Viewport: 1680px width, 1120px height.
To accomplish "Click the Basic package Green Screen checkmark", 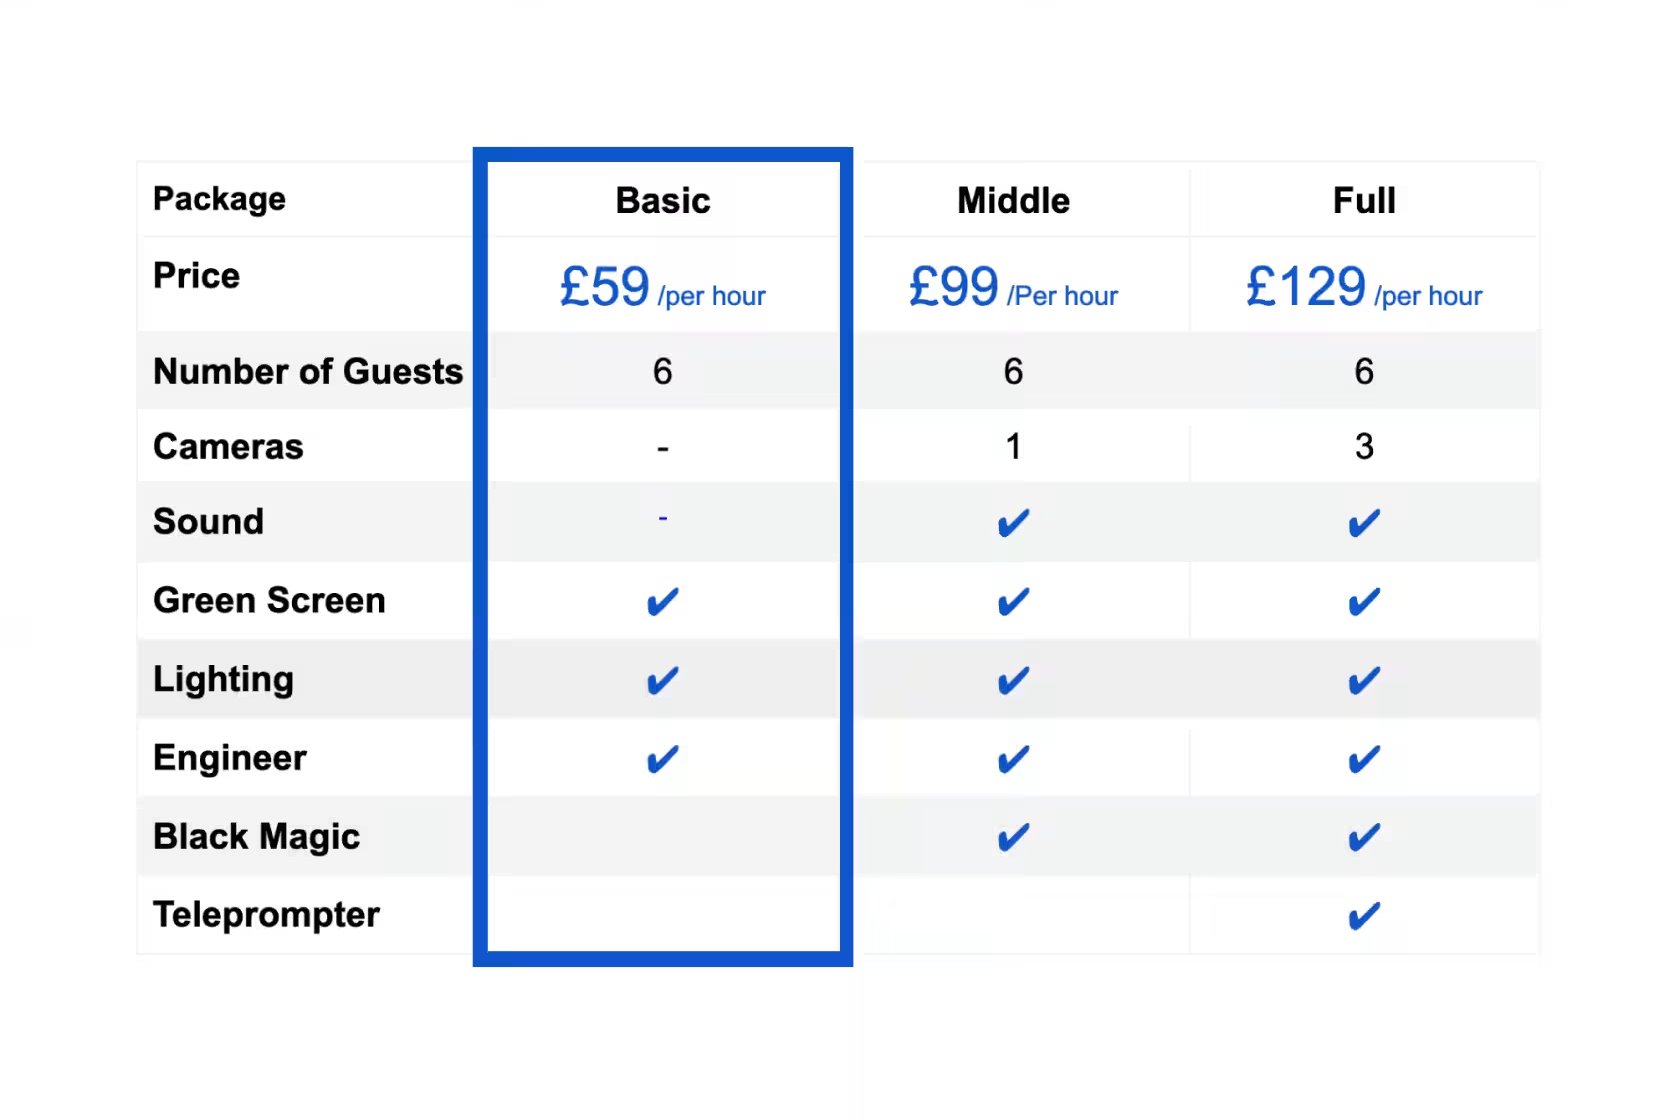I will (662, 602).
